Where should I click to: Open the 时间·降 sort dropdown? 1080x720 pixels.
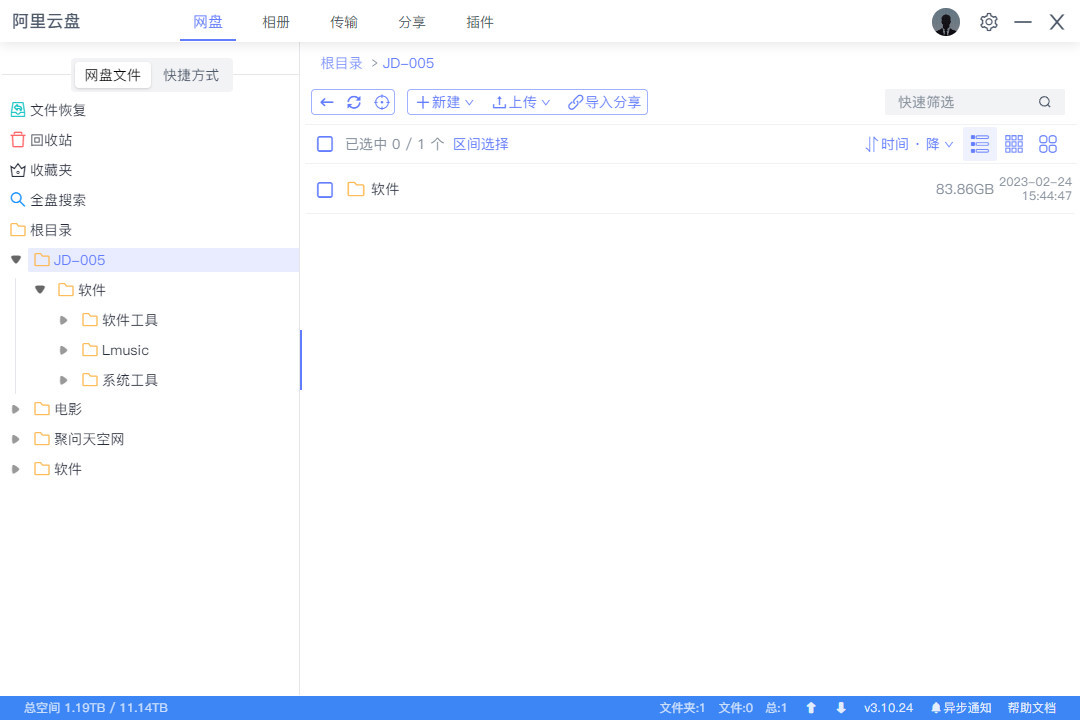tap(909, 144)
